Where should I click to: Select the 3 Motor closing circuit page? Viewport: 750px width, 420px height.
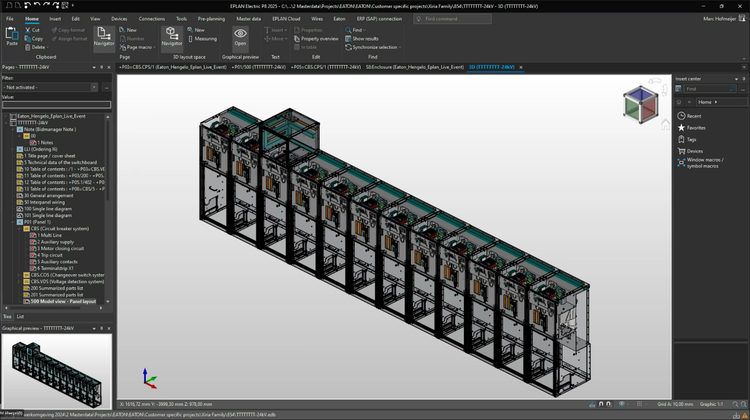click(x=62, y=247)
